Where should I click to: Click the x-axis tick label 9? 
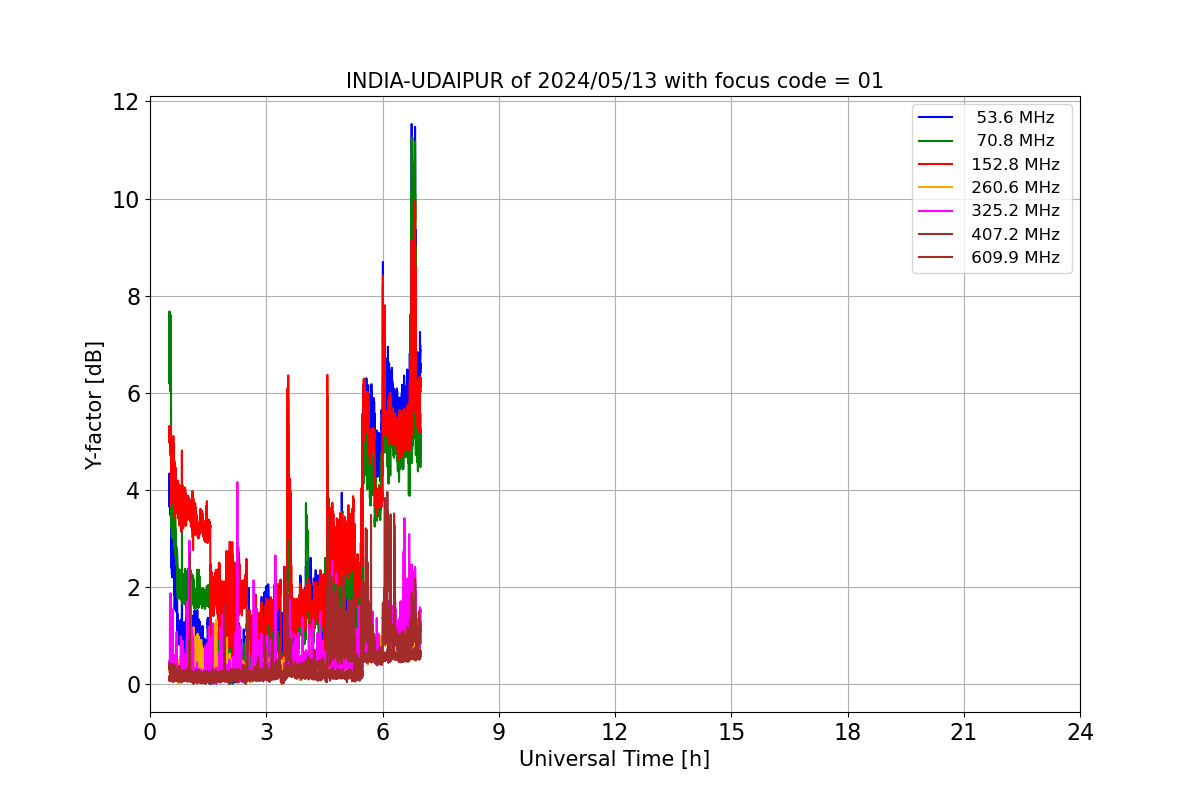click(499, 732)
